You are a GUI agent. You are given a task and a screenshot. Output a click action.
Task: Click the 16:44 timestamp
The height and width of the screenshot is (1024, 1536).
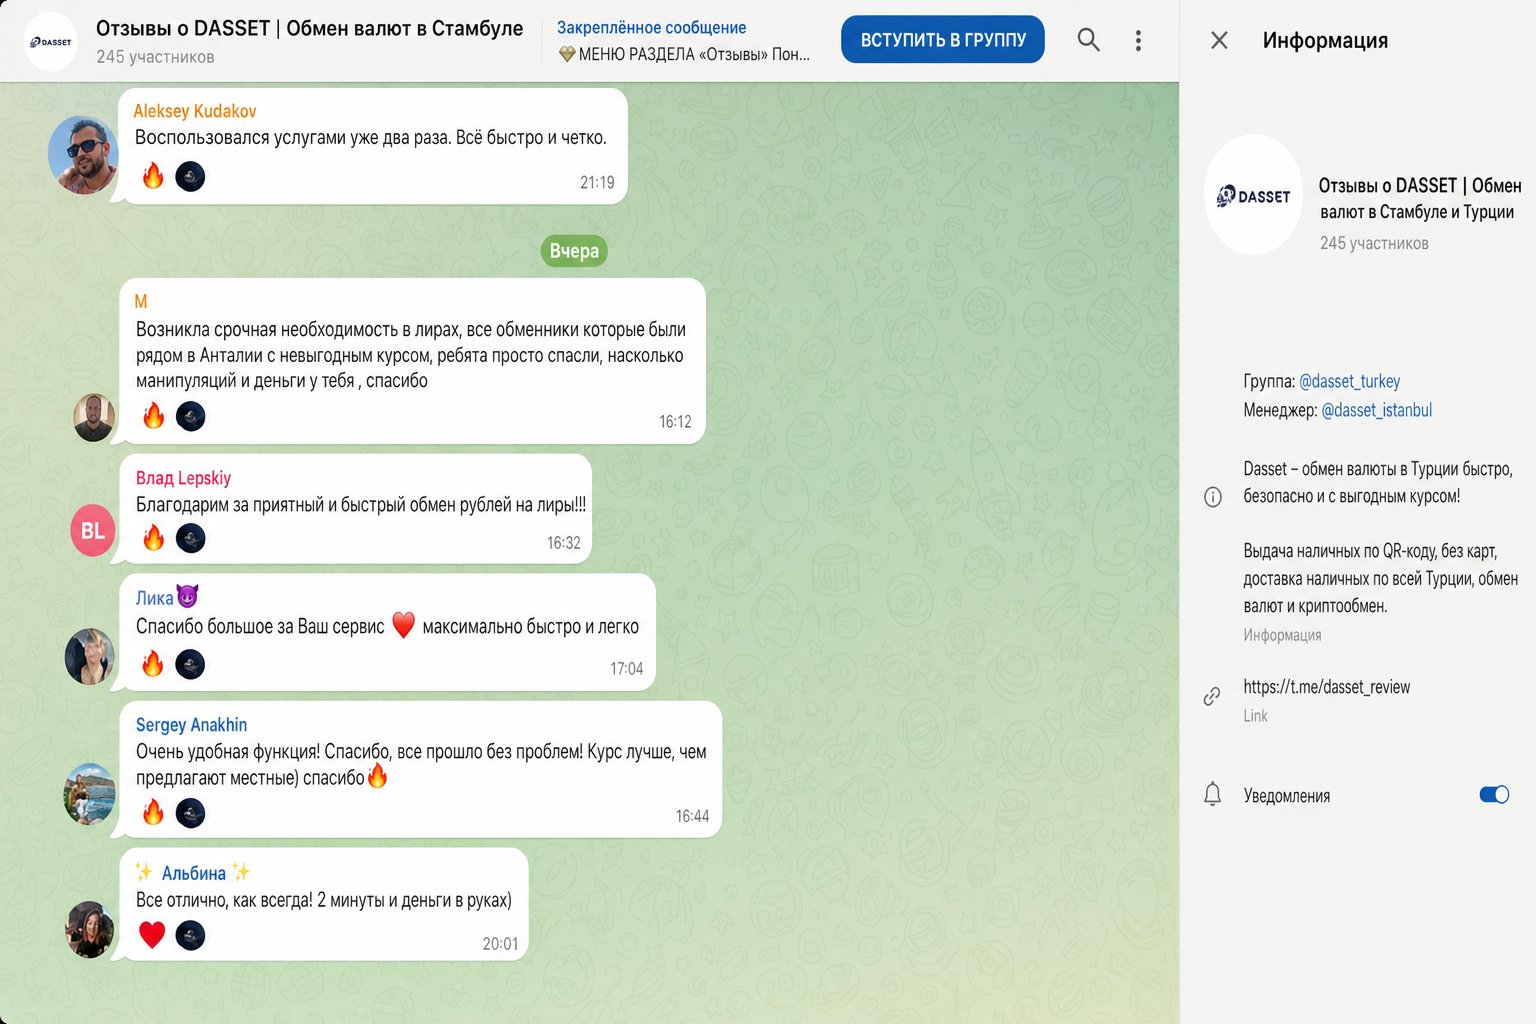(x=692, y=816)
